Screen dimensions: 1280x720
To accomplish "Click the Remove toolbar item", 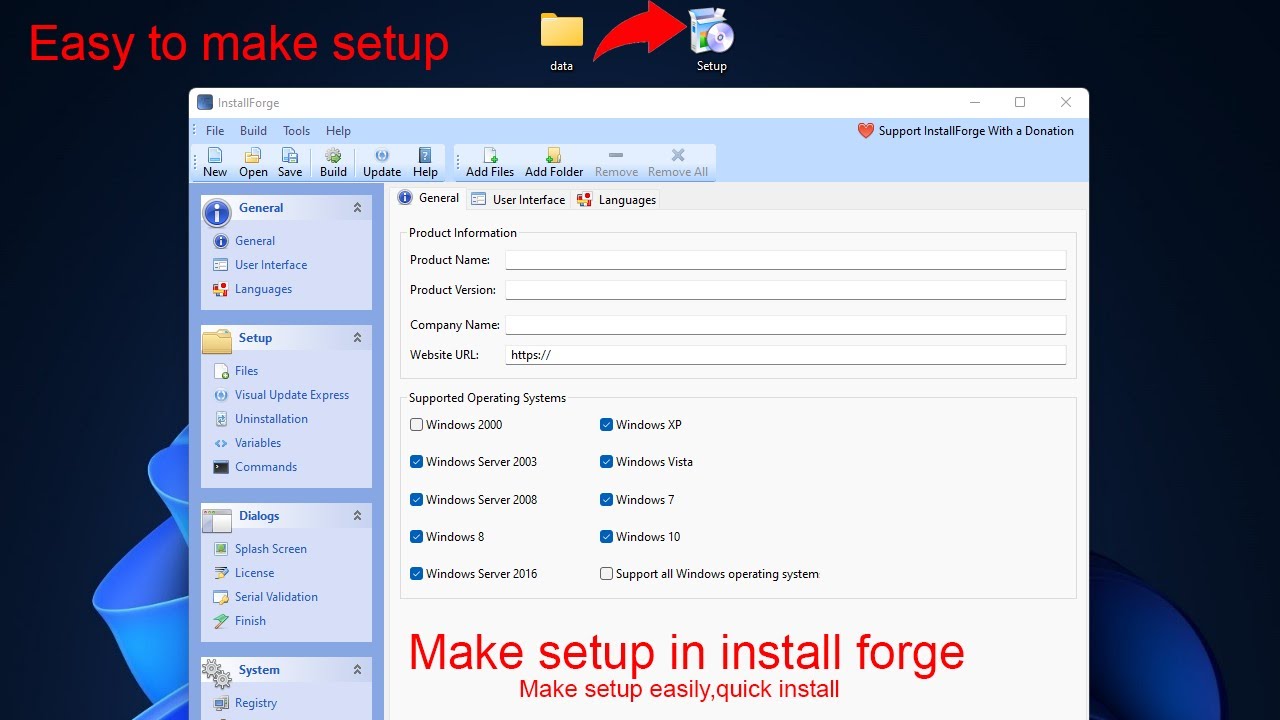I will (x=616, y=162).
